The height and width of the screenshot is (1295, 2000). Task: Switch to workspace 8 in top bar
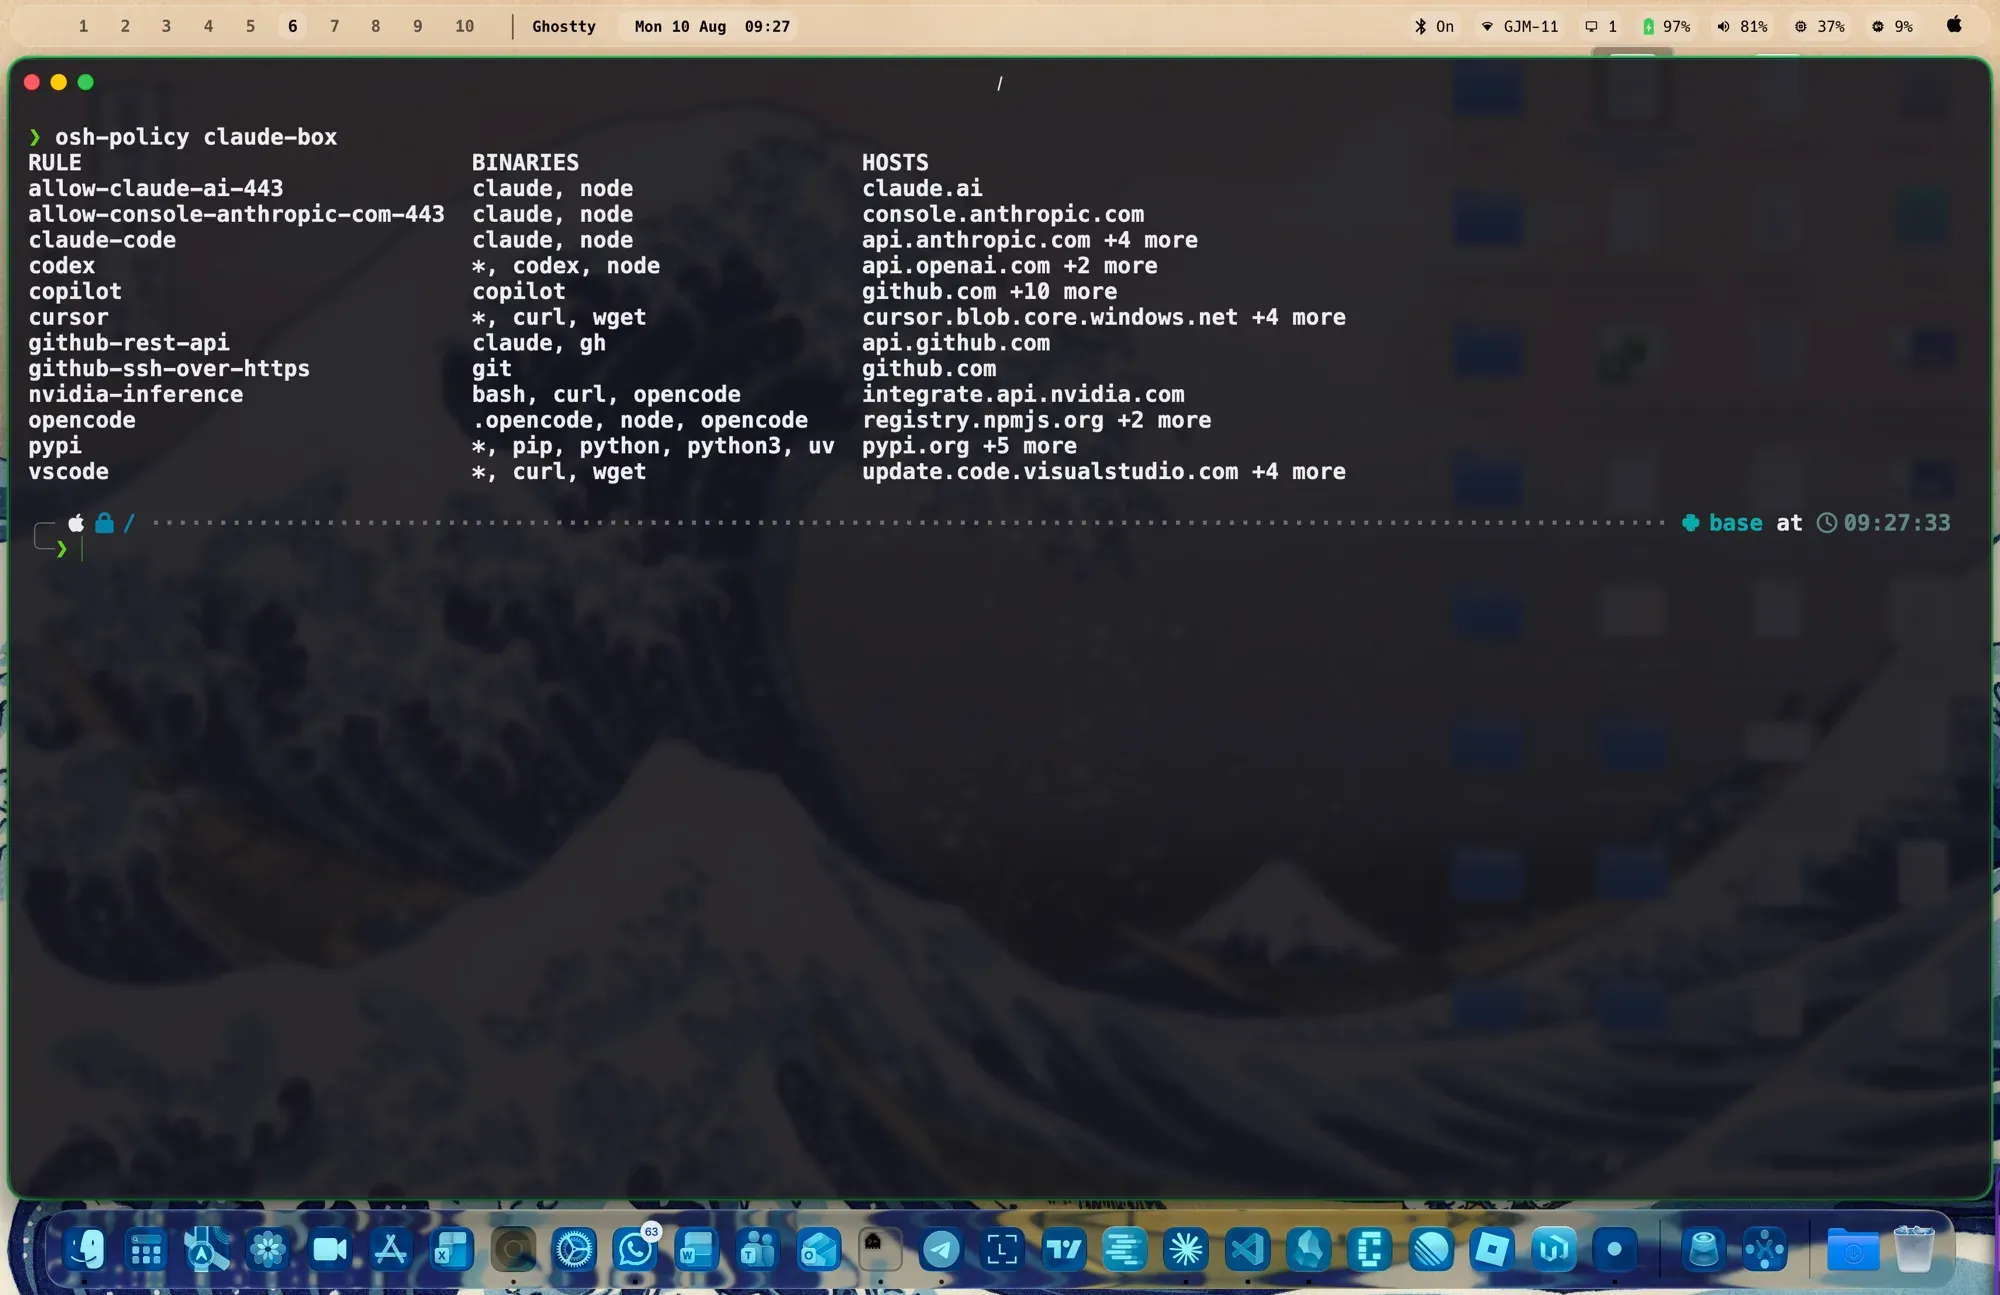[375, 26]
